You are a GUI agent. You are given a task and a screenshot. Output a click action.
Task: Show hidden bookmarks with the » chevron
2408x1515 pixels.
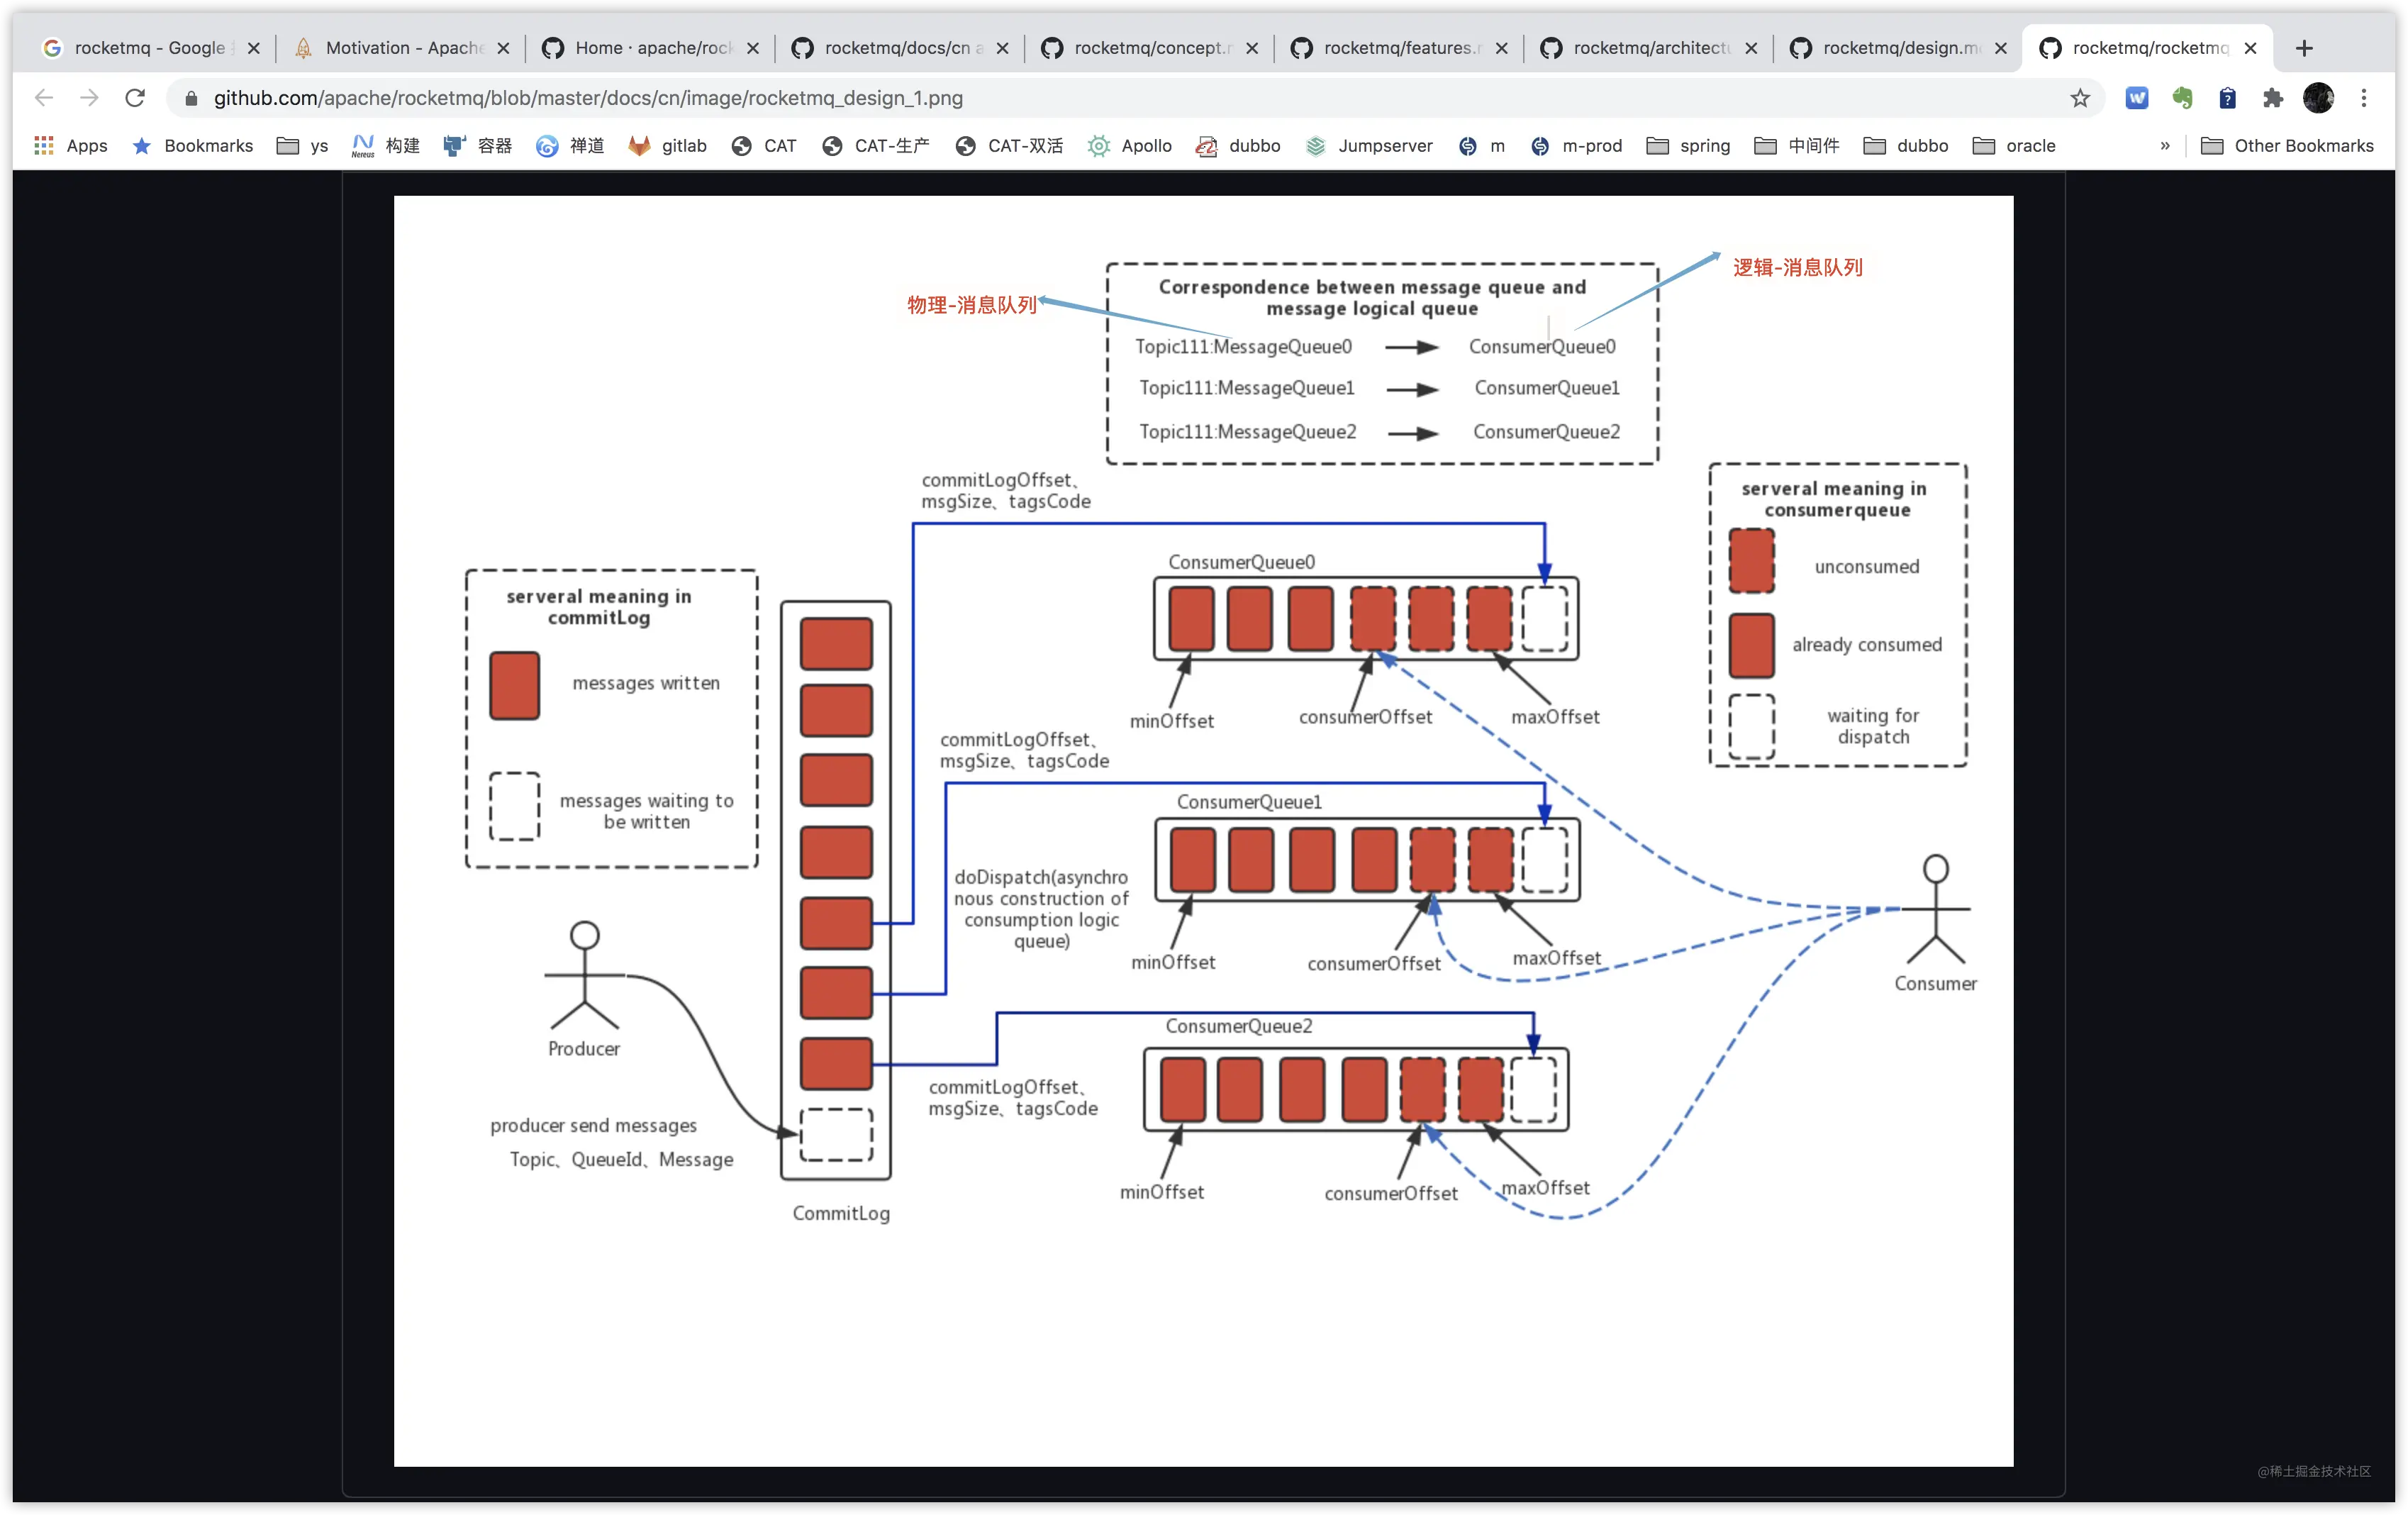[2165, 146]
